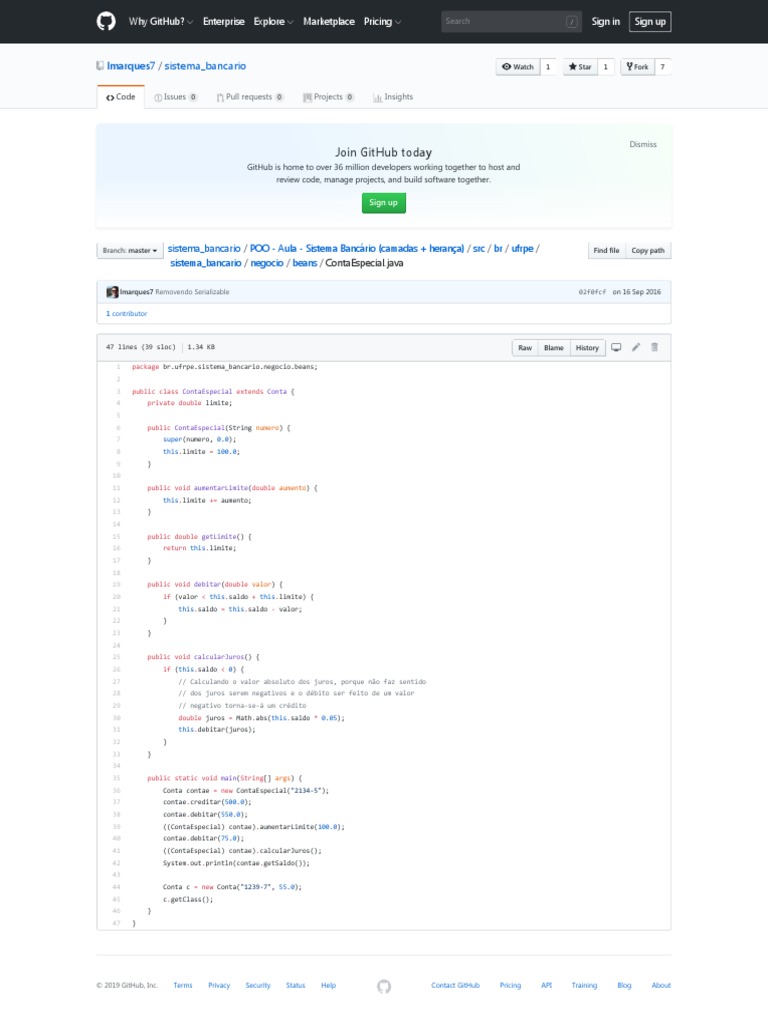Expand the Why GitHub? menu
The width and height of the screenshot is (768, 1024).
tap(161, 22)
